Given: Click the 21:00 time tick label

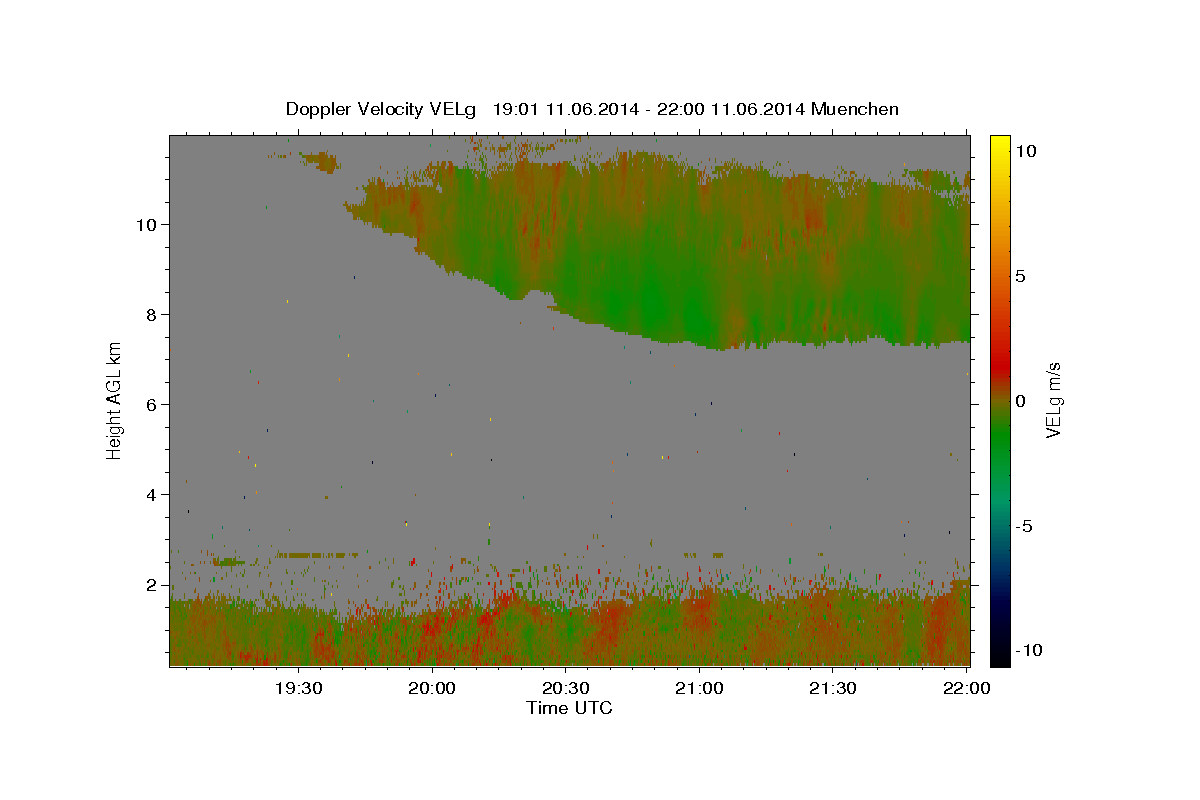Looking at the screenshot, I should [x=699, y=688].
